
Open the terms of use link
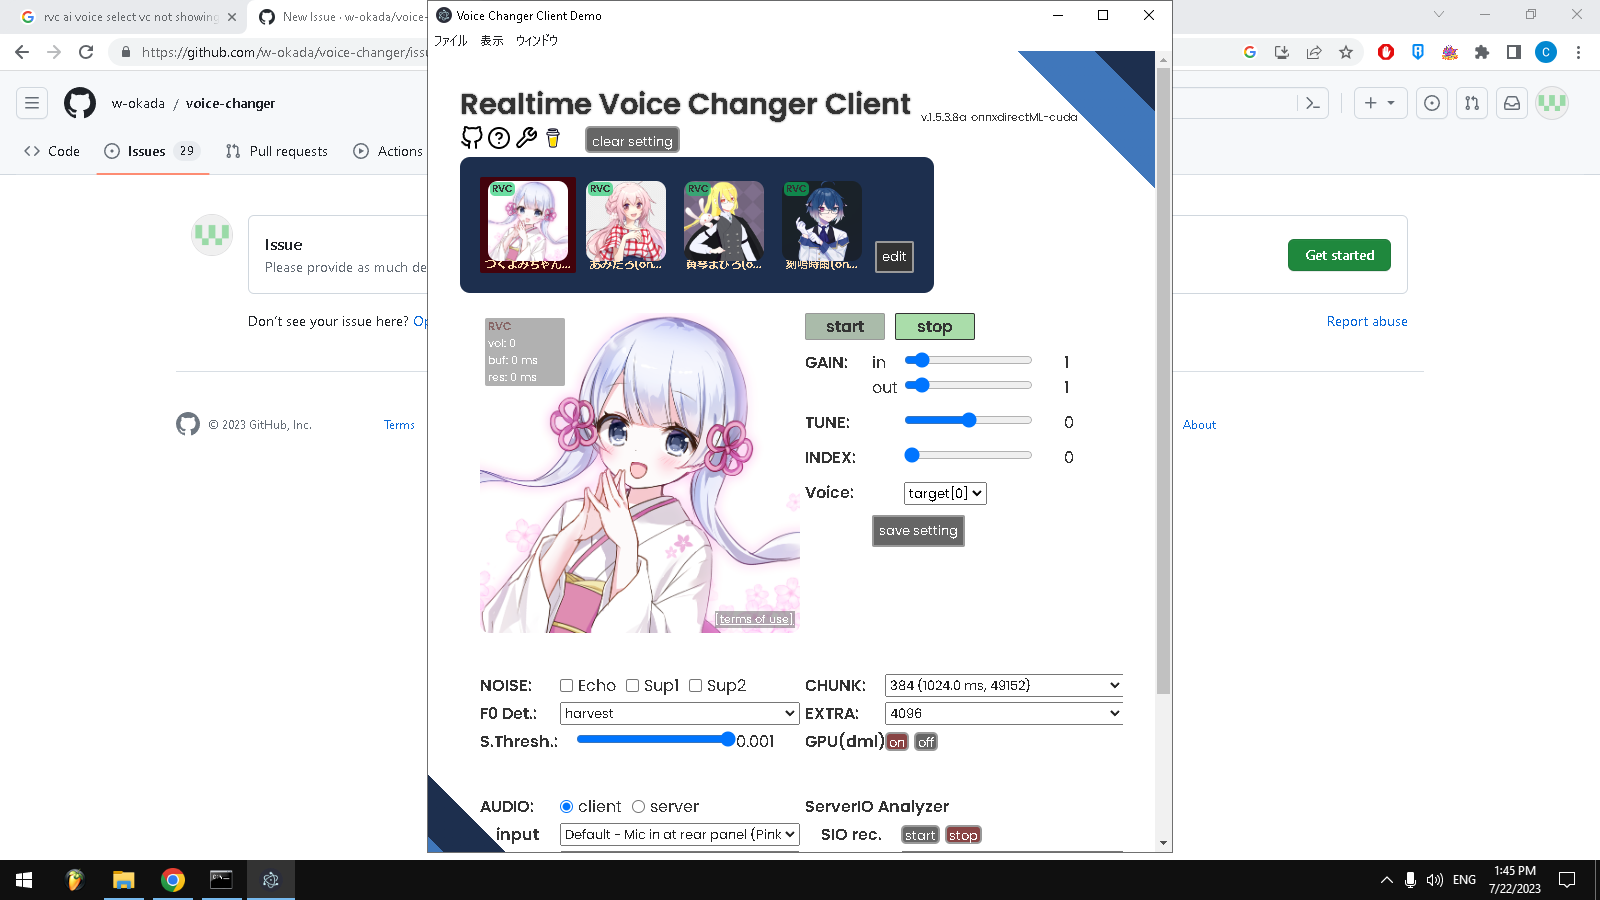click(754, 618)
